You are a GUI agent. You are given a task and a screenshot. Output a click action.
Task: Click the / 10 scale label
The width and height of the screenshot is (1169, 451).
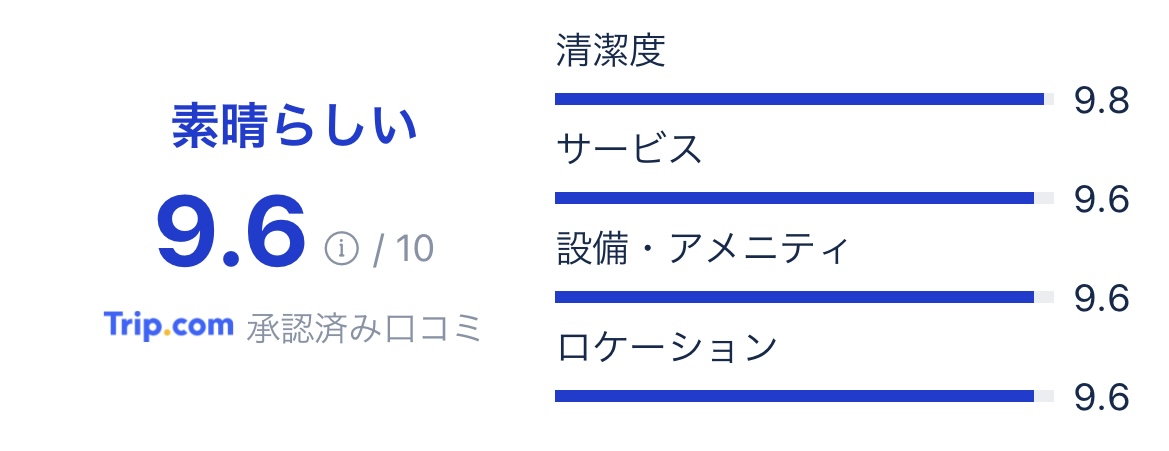tap(403, 248)
